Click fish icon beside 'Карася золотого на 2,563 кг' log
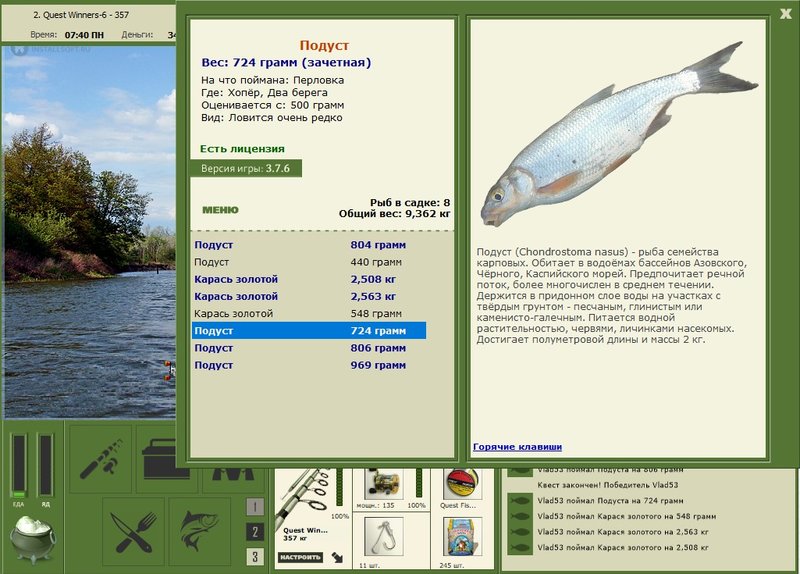The height and width of the screenshot is (574, 800). pos(520,532)
